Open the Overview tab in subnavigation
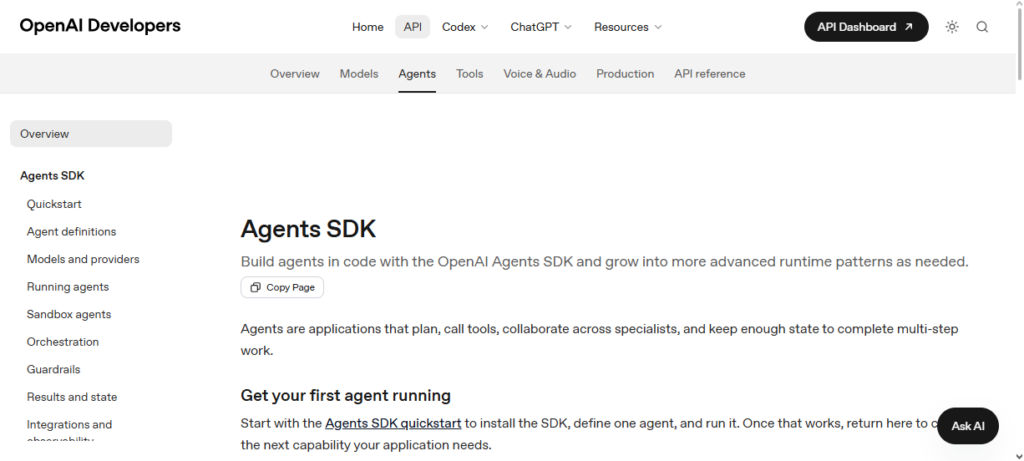Image resolution: width=1024 pixels, height=461 pixels. (x=295, y=74)
